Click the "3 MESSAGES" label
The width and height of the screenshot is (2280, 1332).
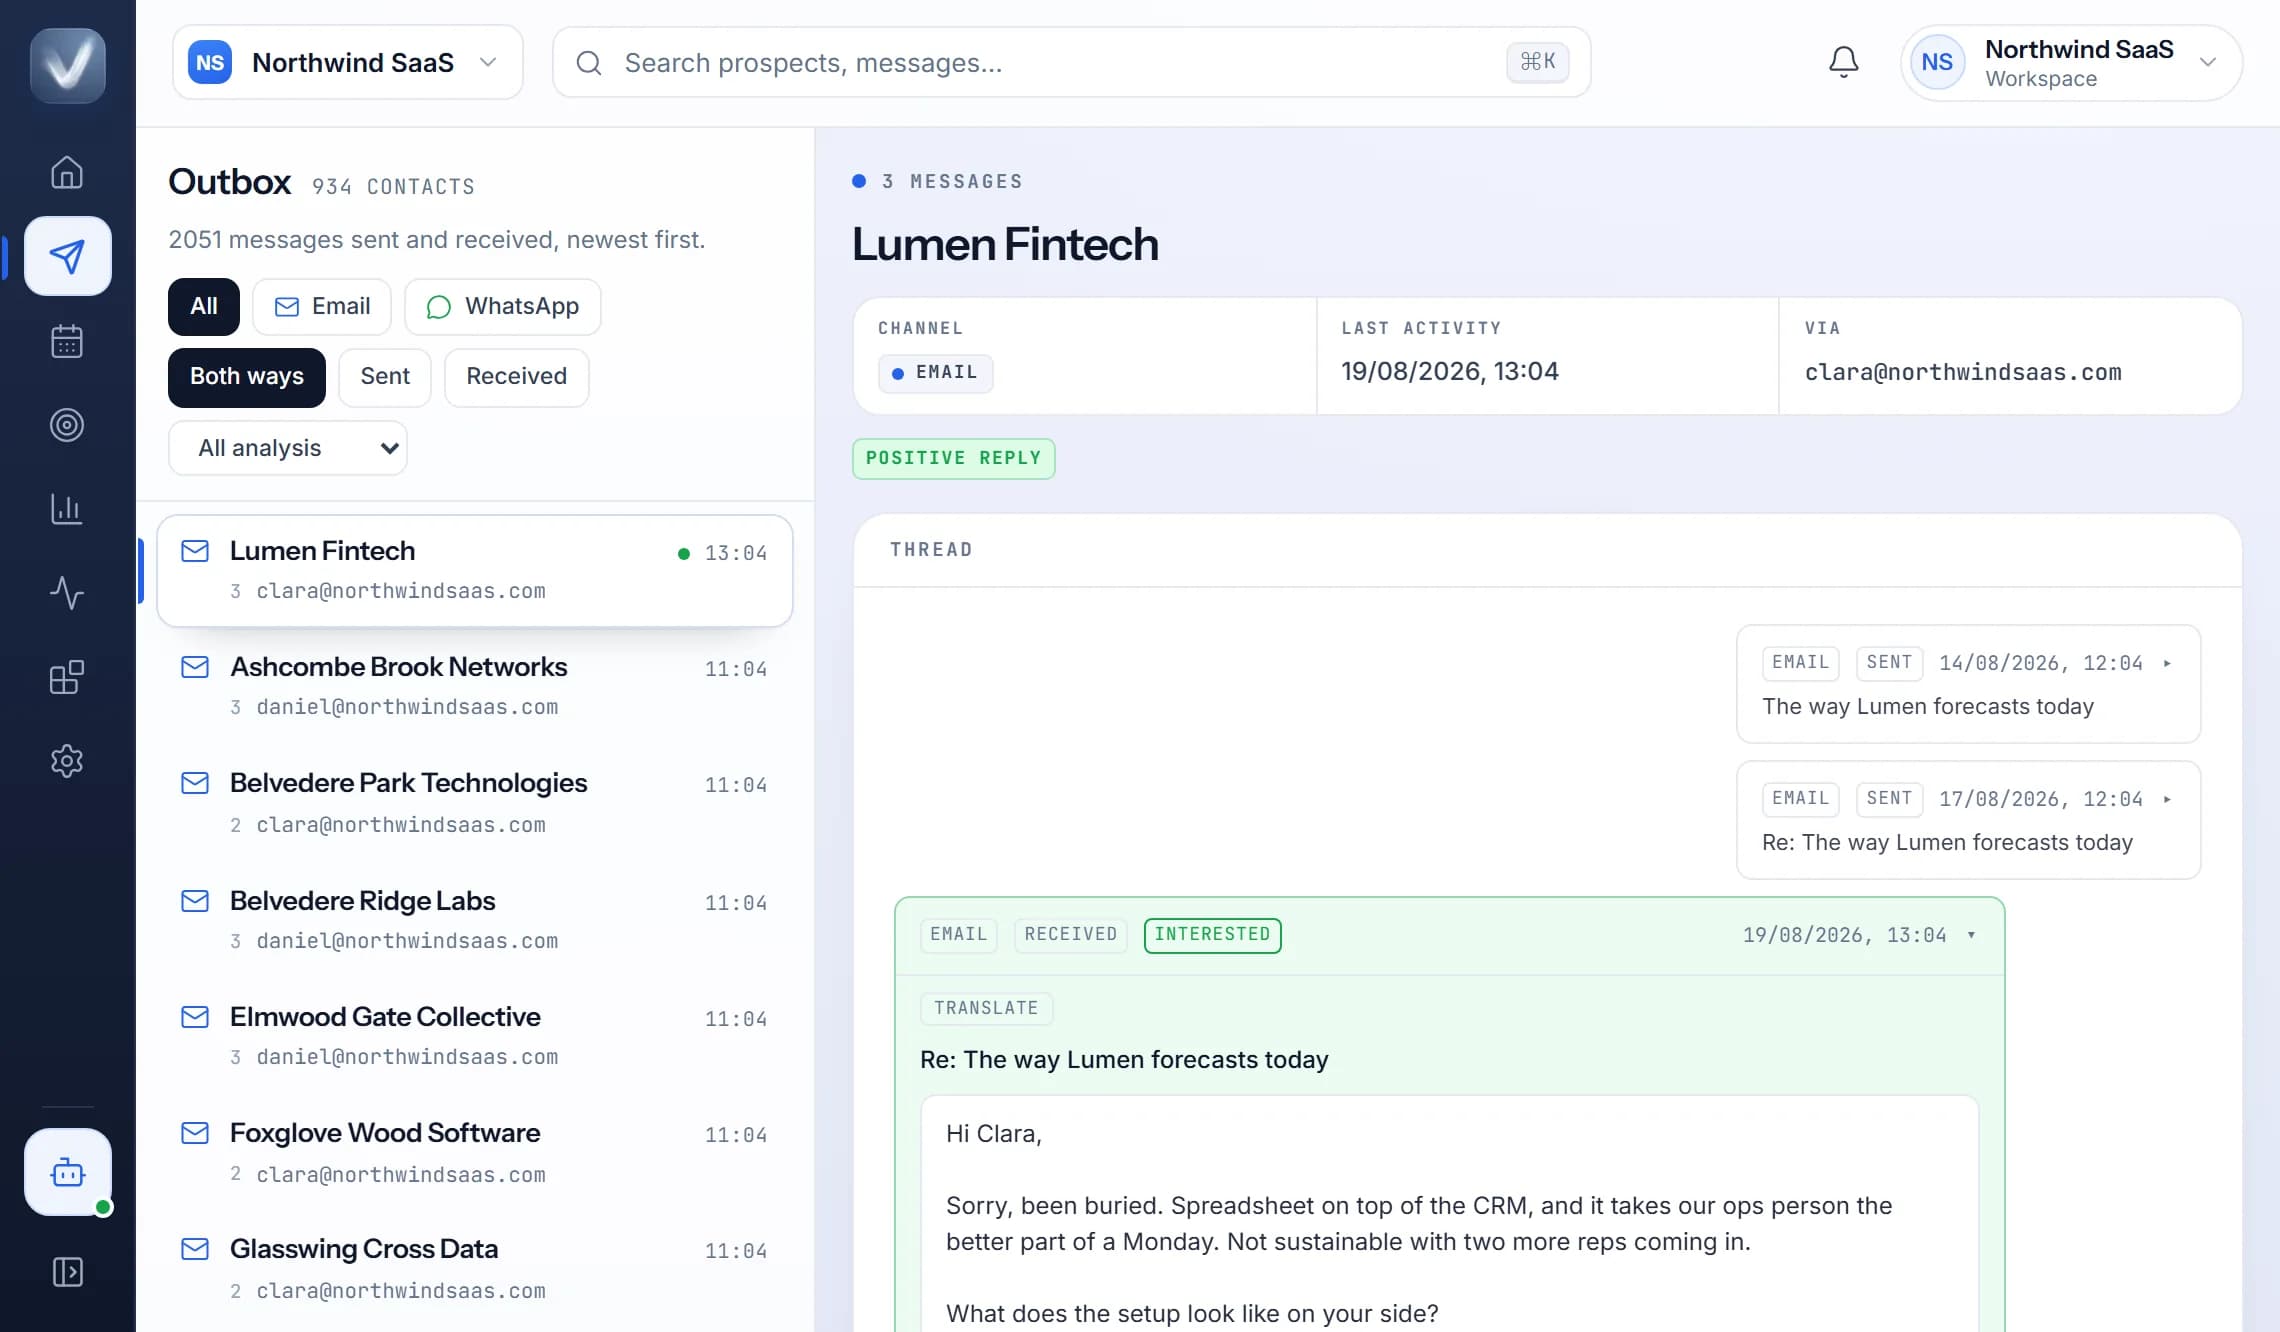click(952, 182)
